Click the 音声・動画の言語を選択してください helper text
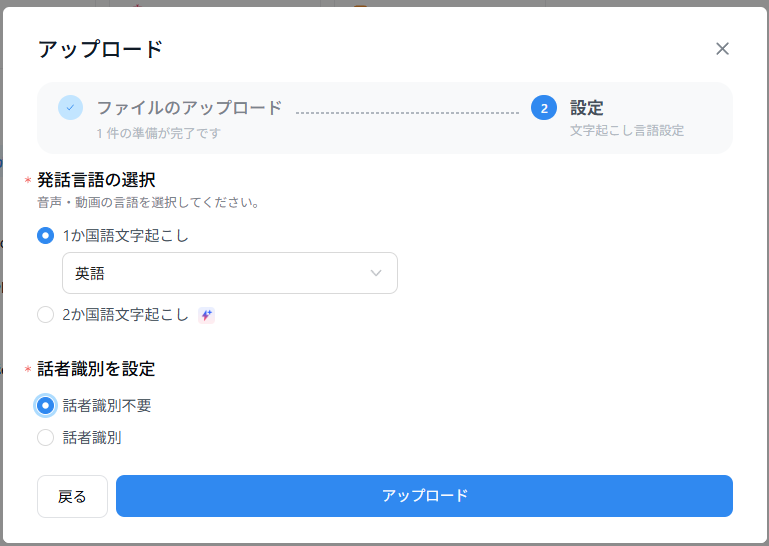Image resolution: width=769 pixels, height=546 pixels. coord(149,202)
